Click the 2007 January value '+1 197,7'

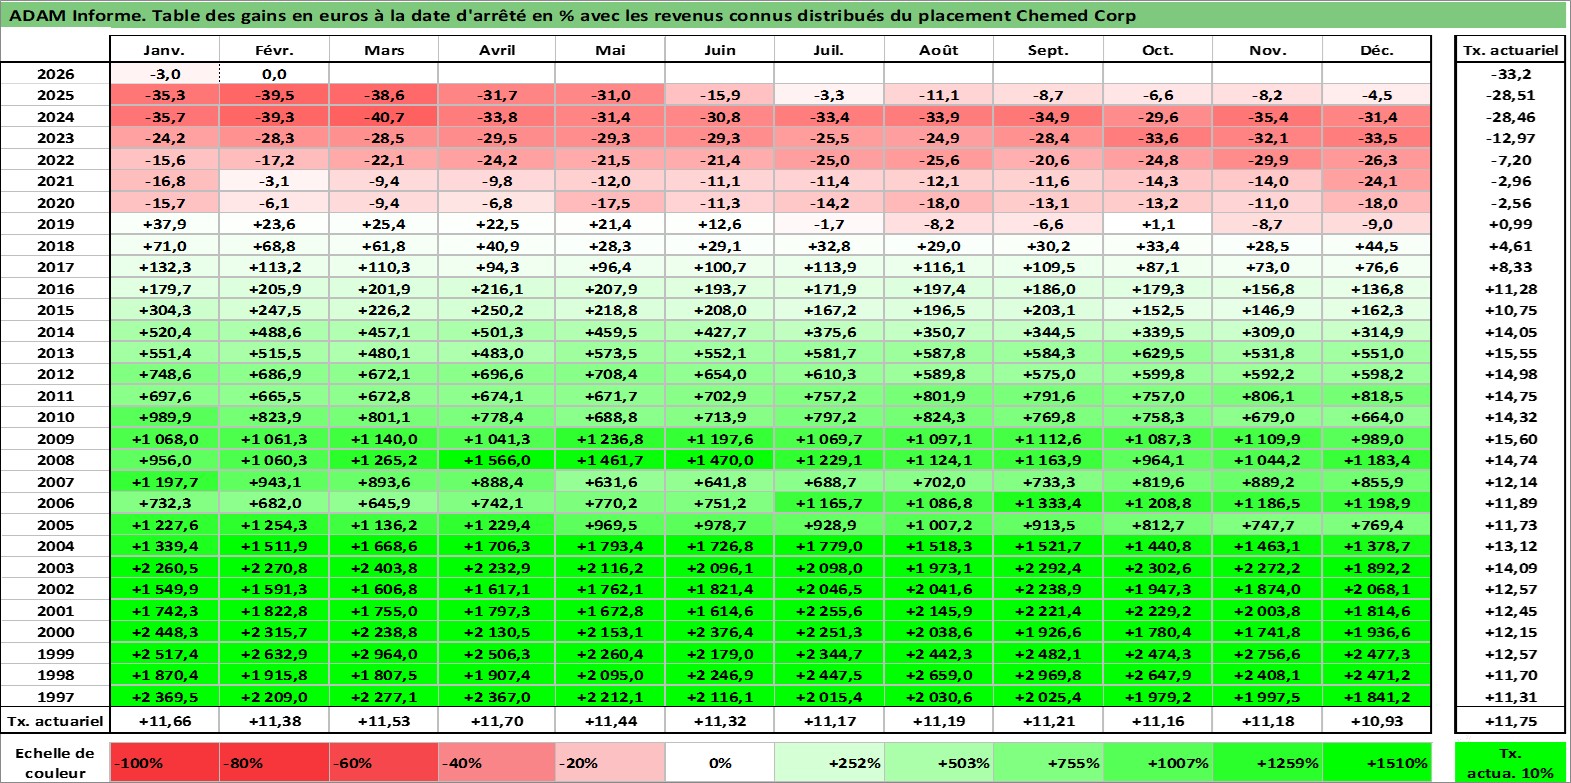pyautogui.click(x=164, y=482)
